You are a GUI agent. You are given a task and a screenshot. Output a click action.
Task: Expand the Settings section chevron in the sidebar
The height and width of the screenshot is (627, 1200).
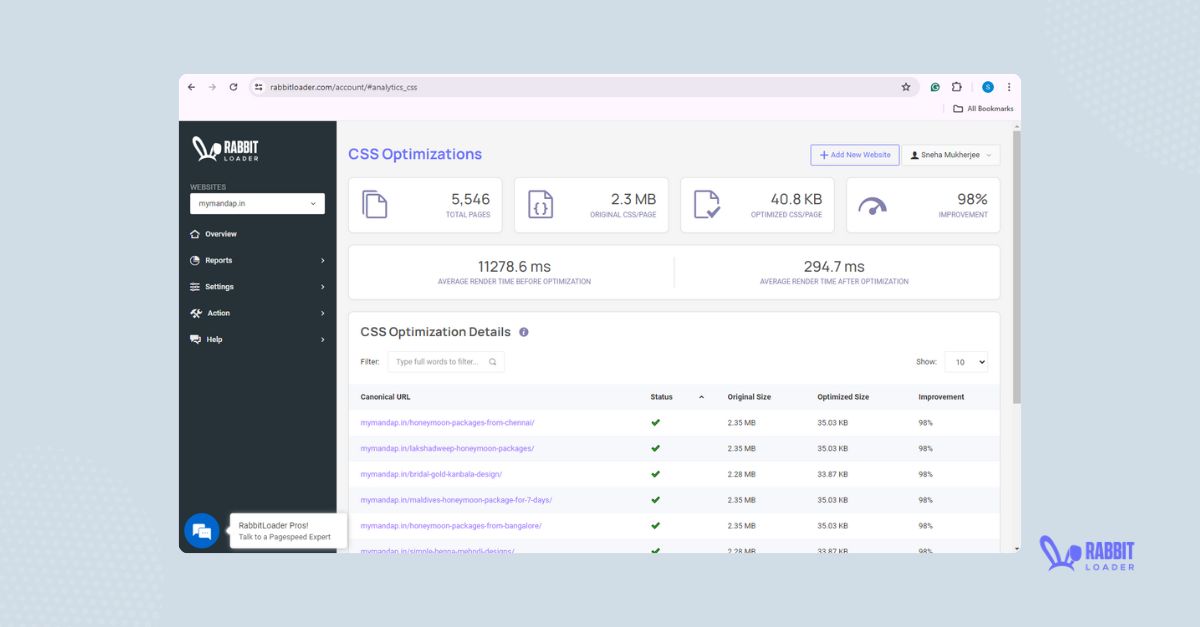322,287
